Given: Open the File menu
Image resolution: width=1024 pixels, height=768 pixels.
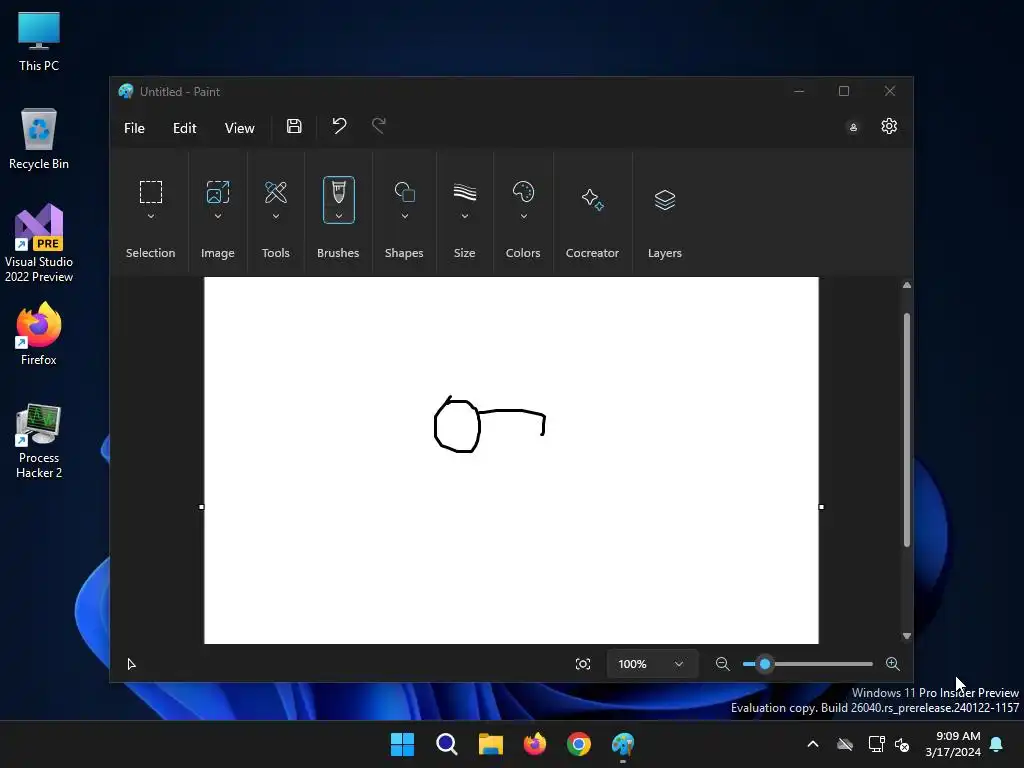Looking at the screenshot, I should tap(135, 128).
